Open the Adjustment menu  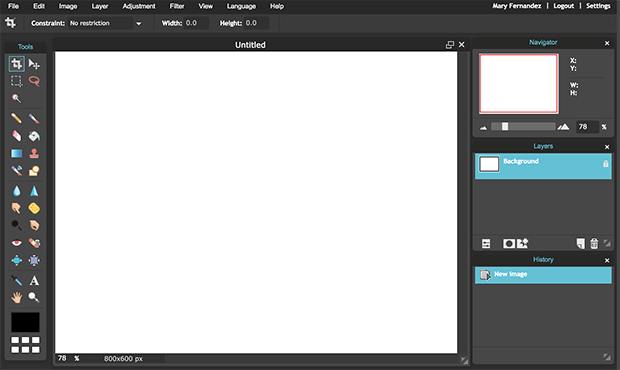(x=139, y=6)
